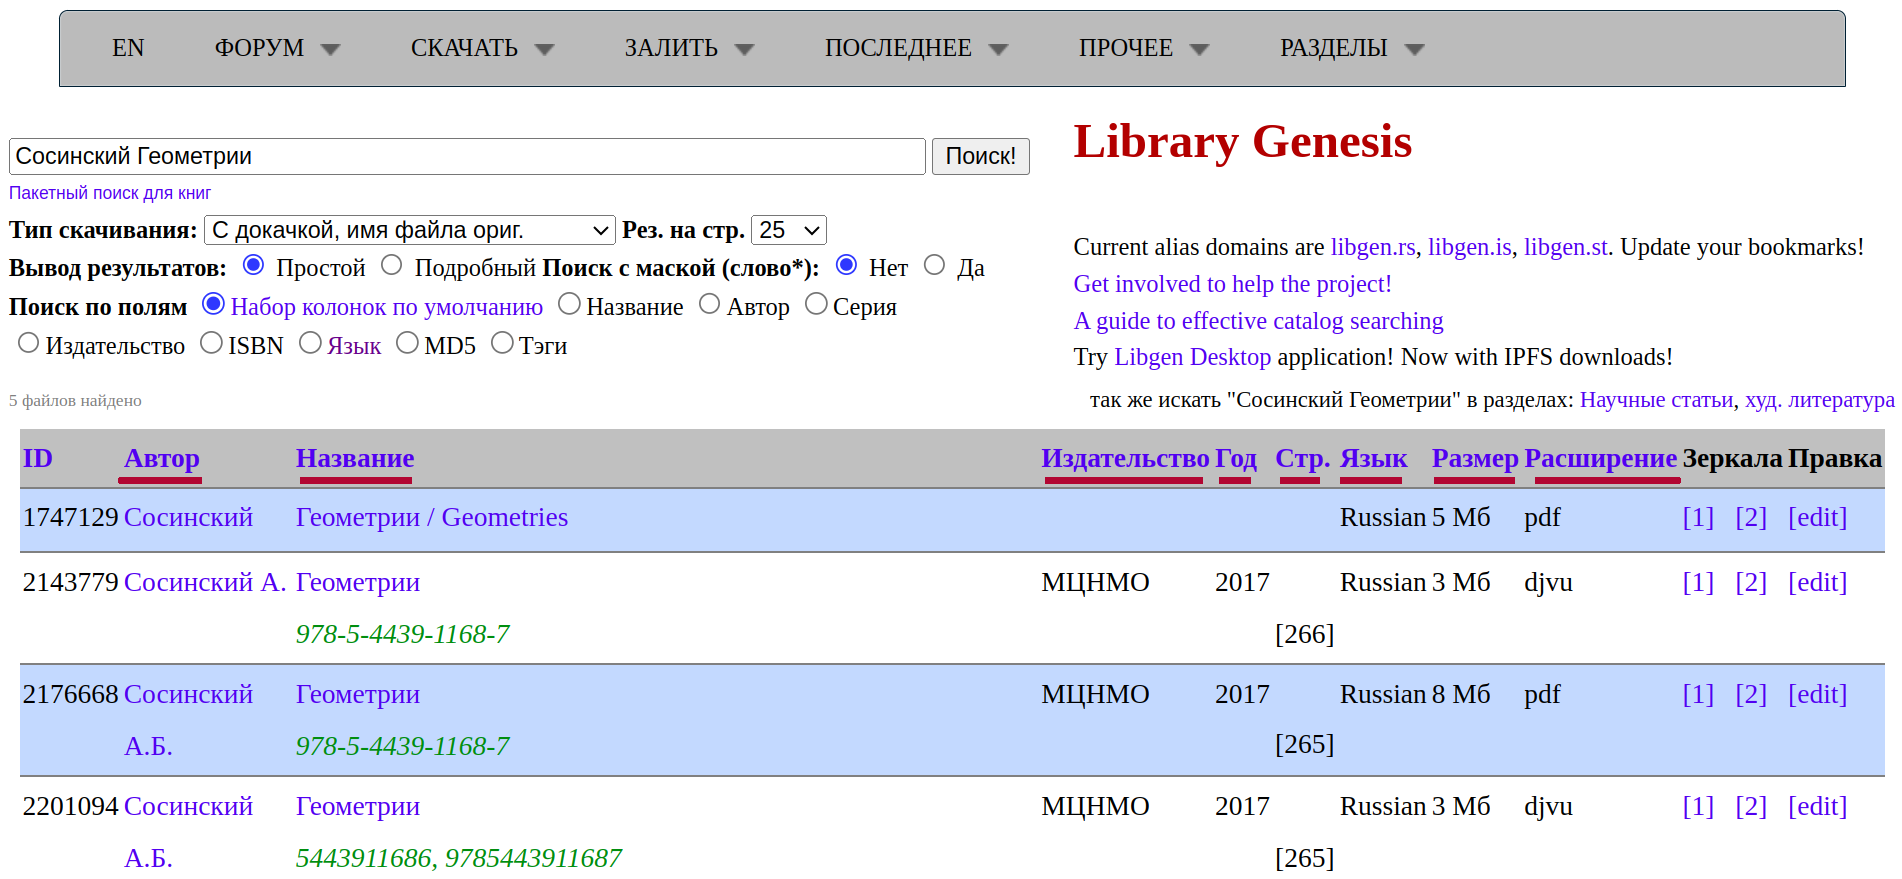
Task: Search in худ. литература section
Action: (x=1819, y=400)
